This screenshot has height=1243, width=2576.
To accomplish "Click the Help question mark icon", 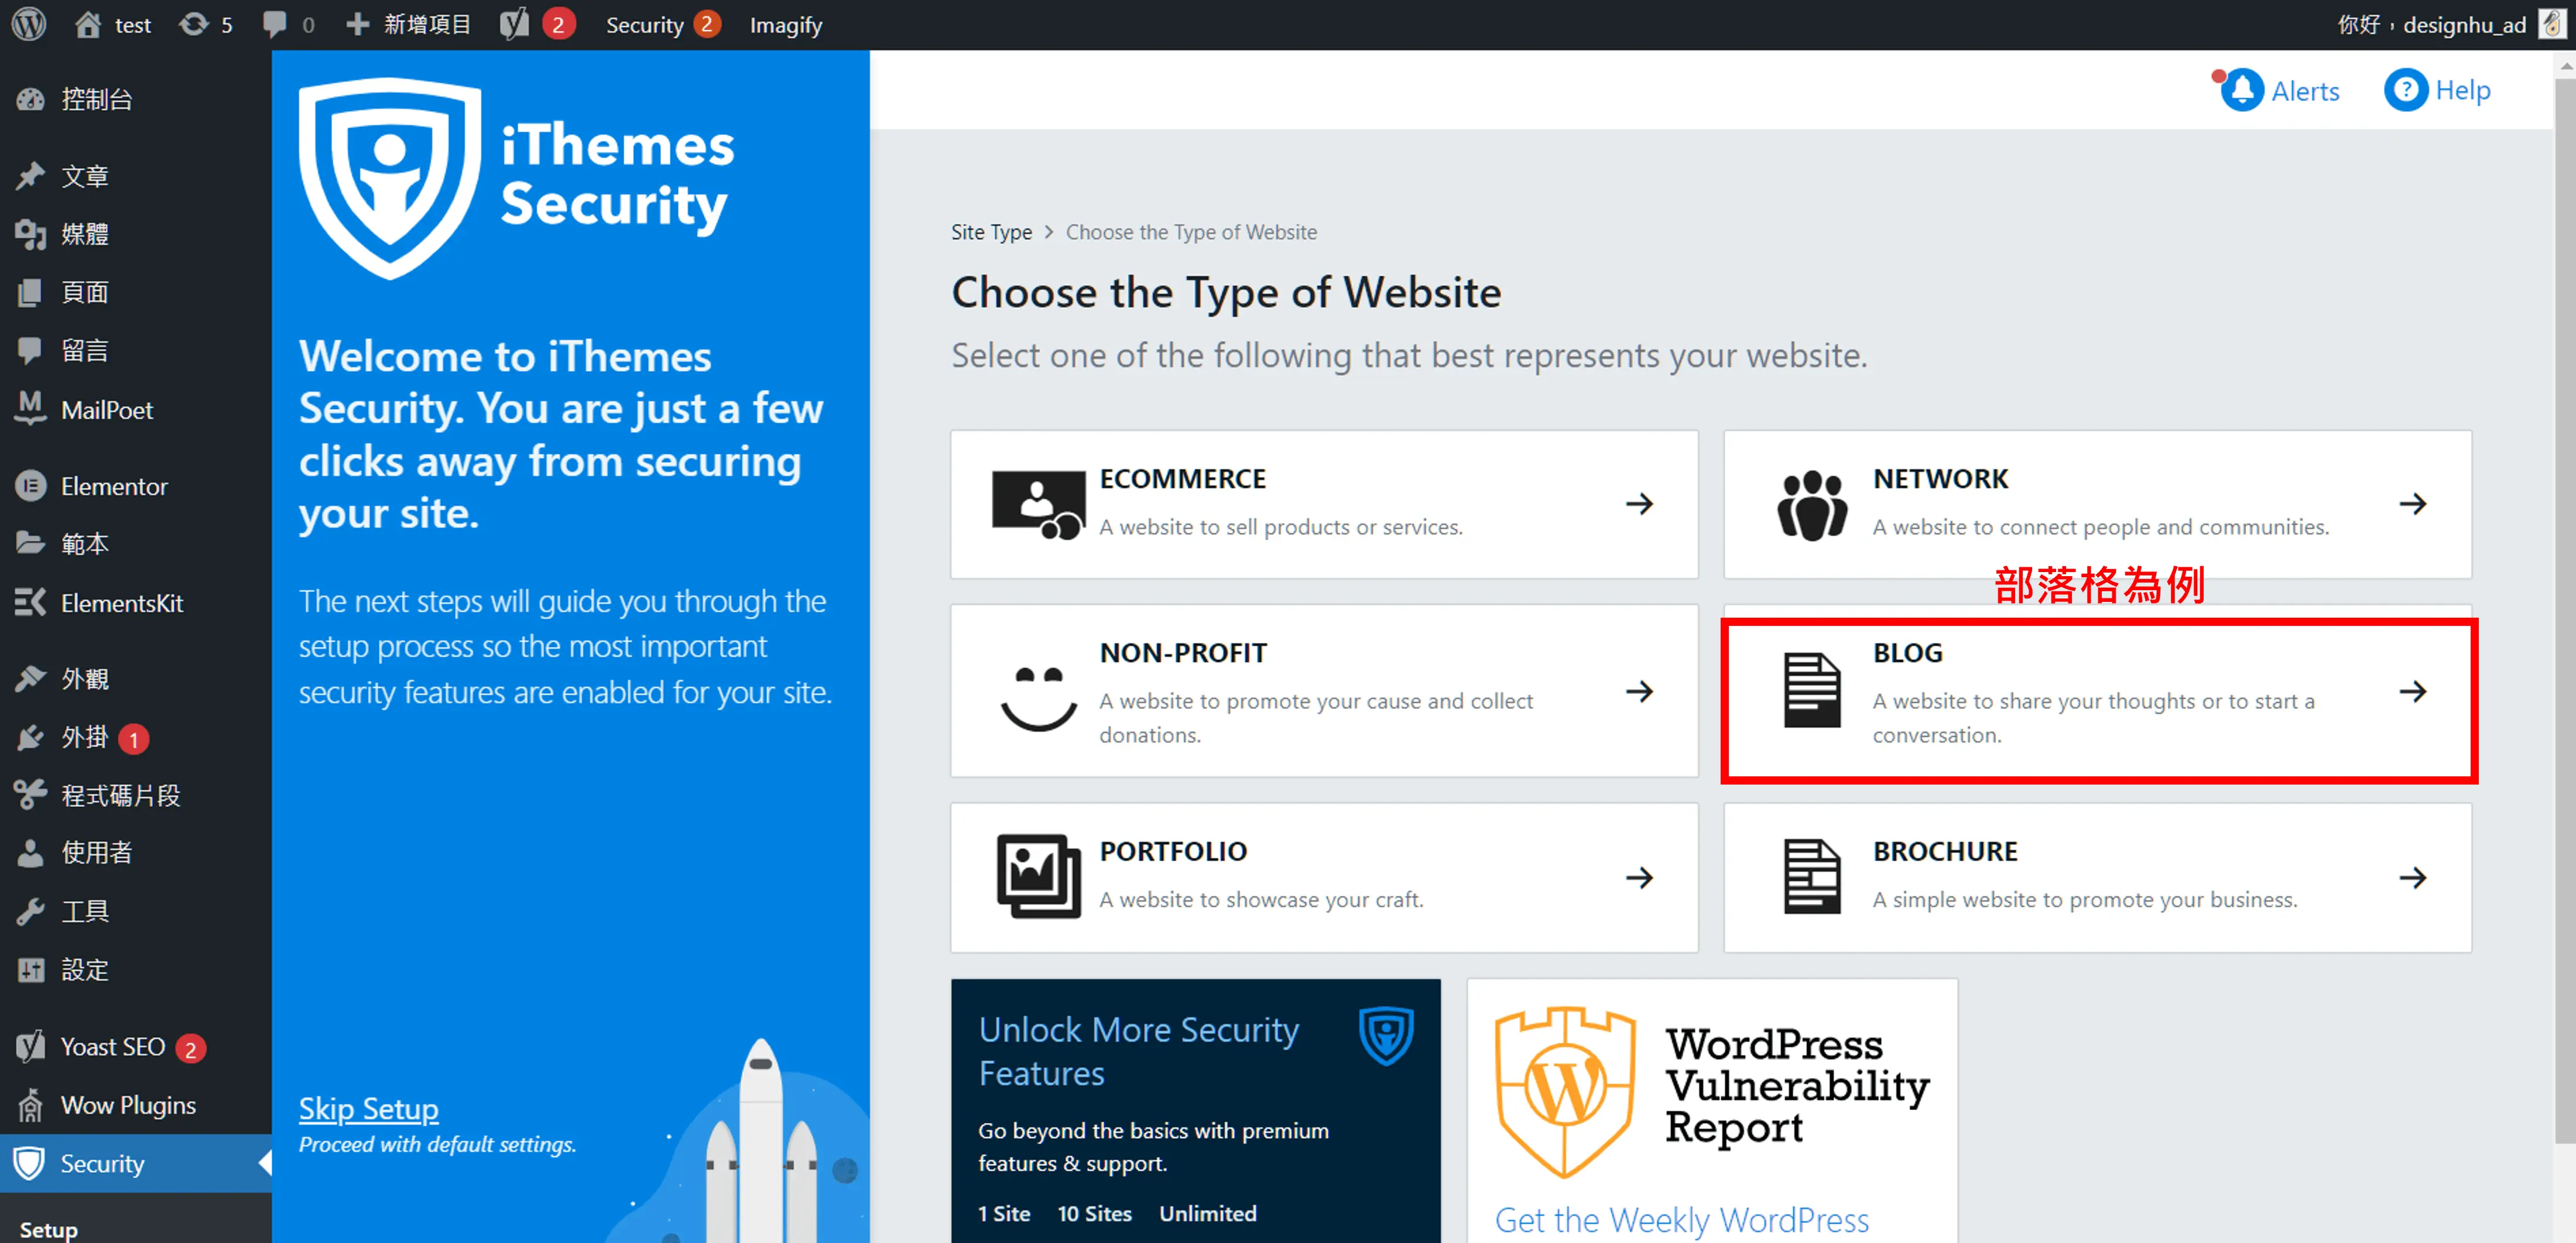I will [2405, 90].
